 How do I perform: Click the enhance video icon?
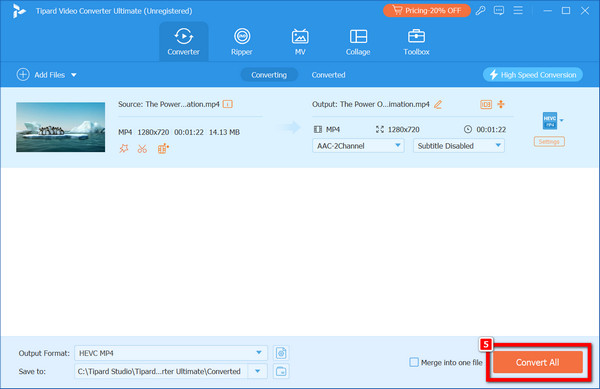[x=163, y=148]
